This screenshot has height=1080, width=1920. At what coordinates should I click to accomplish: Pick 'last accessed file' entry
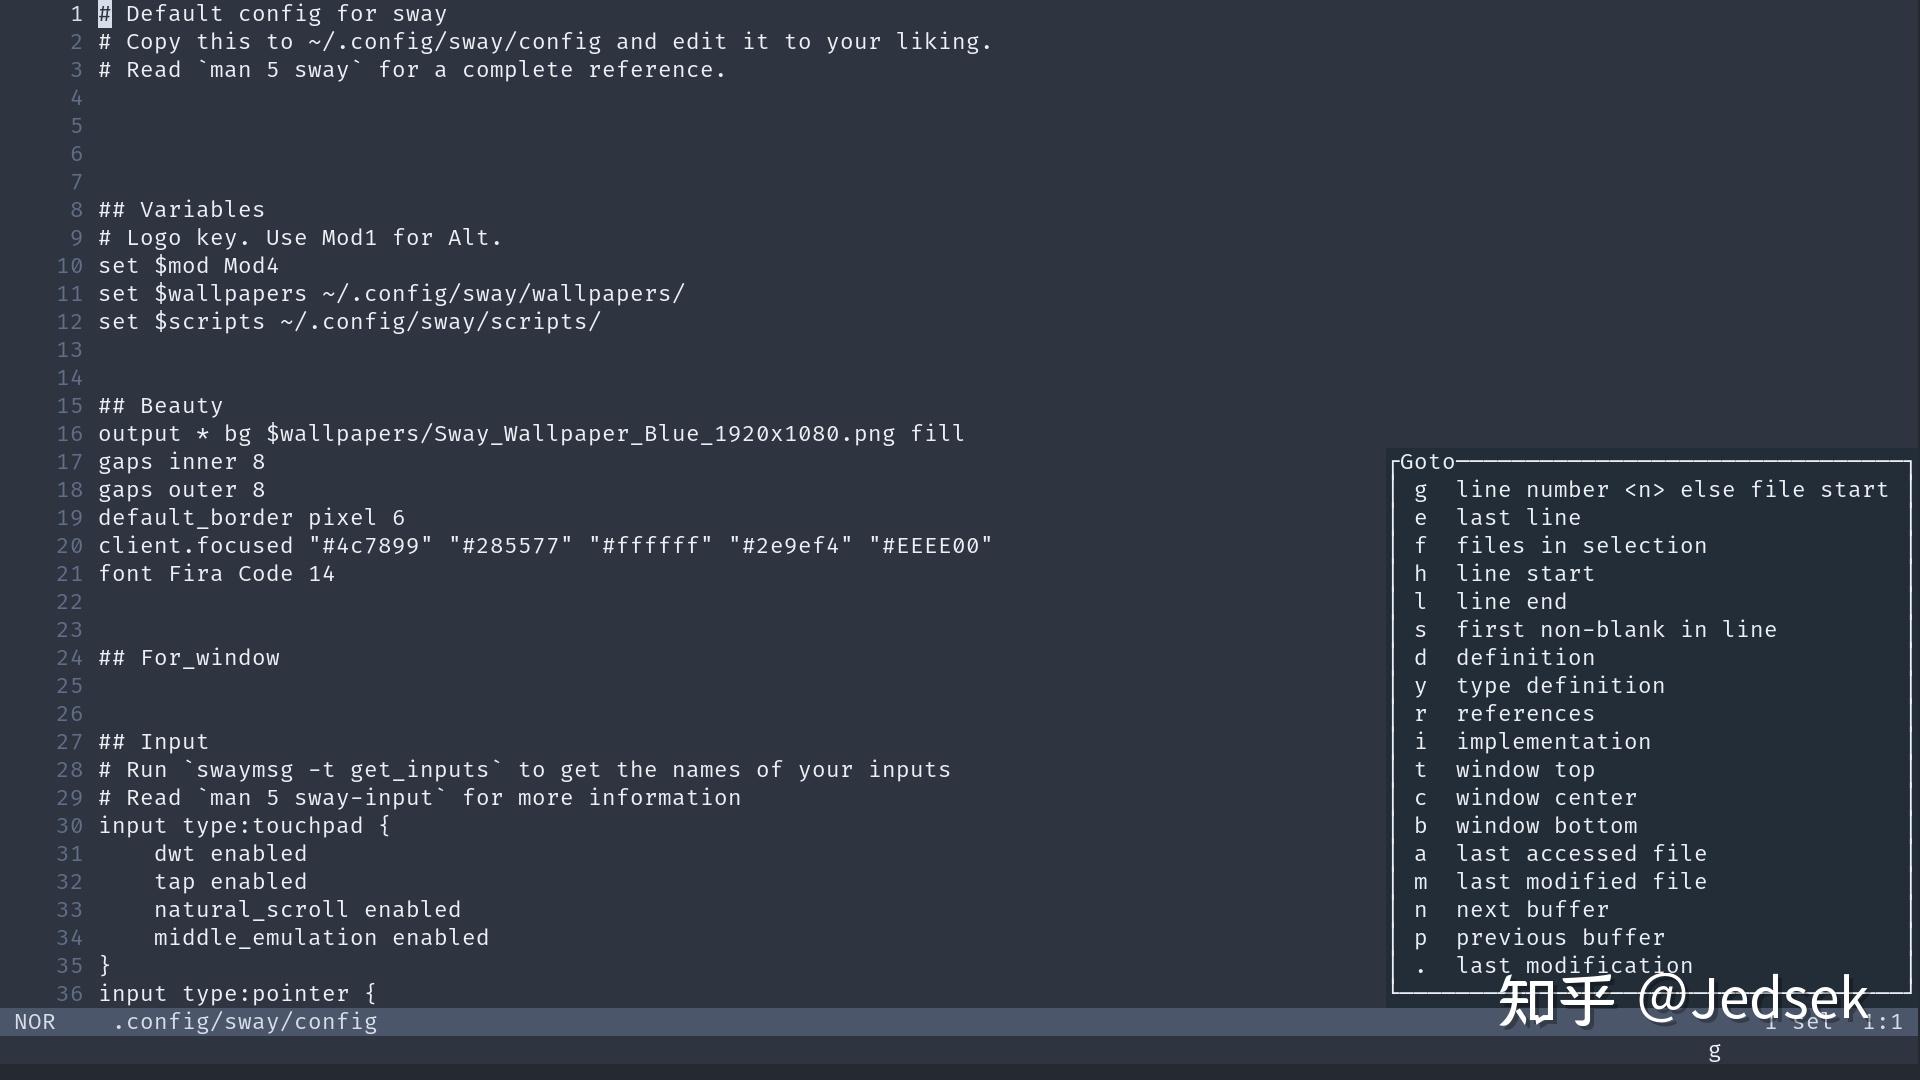tap(1580, 854)
